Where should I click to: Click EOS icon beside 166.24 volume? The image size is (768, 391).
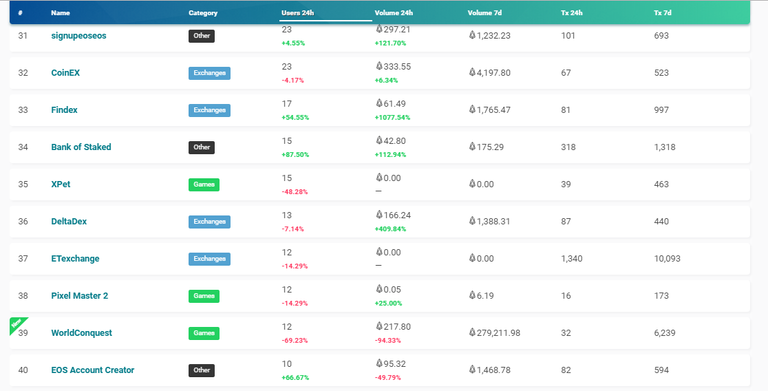pos(379,215)
